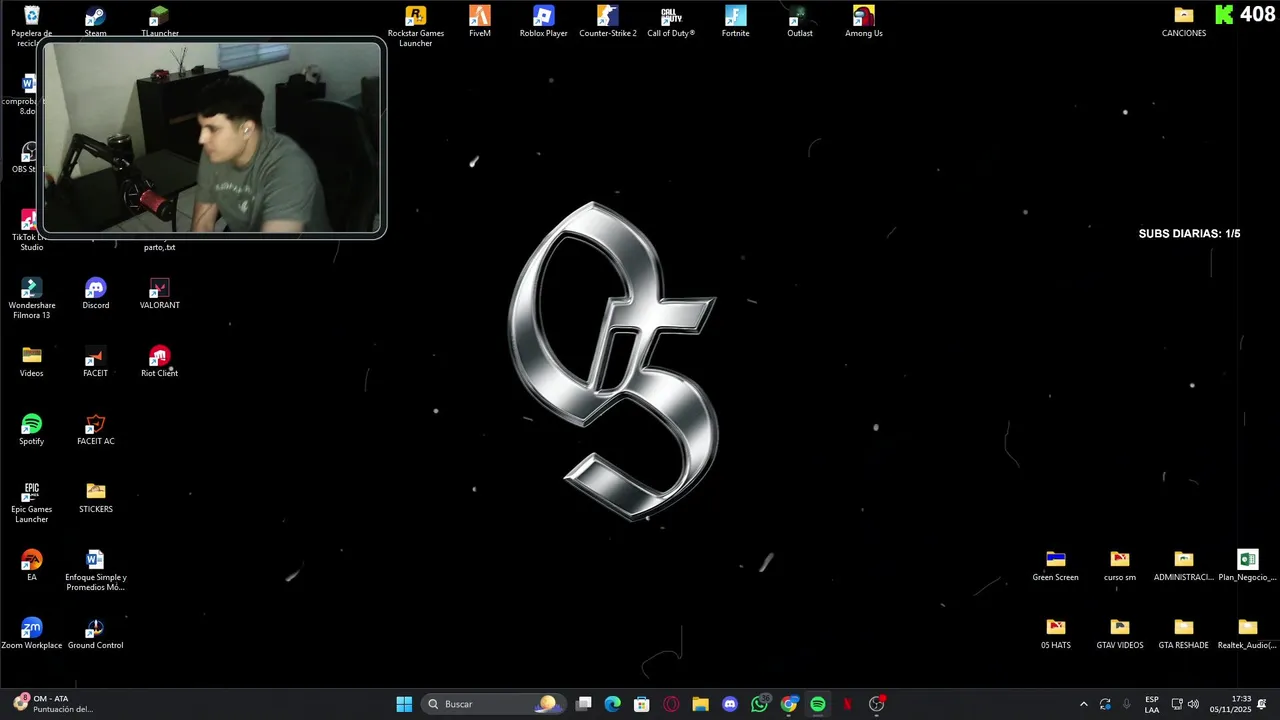The image size is (1280, 720).
Task: Launch Counter-Strike 2 desktop icon
Action: coord(608,21)
